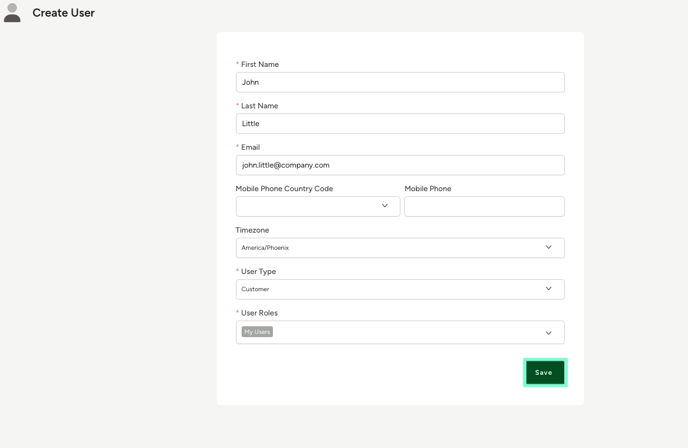
Task: Click the Create User page heading
Action: coord(64,13)
